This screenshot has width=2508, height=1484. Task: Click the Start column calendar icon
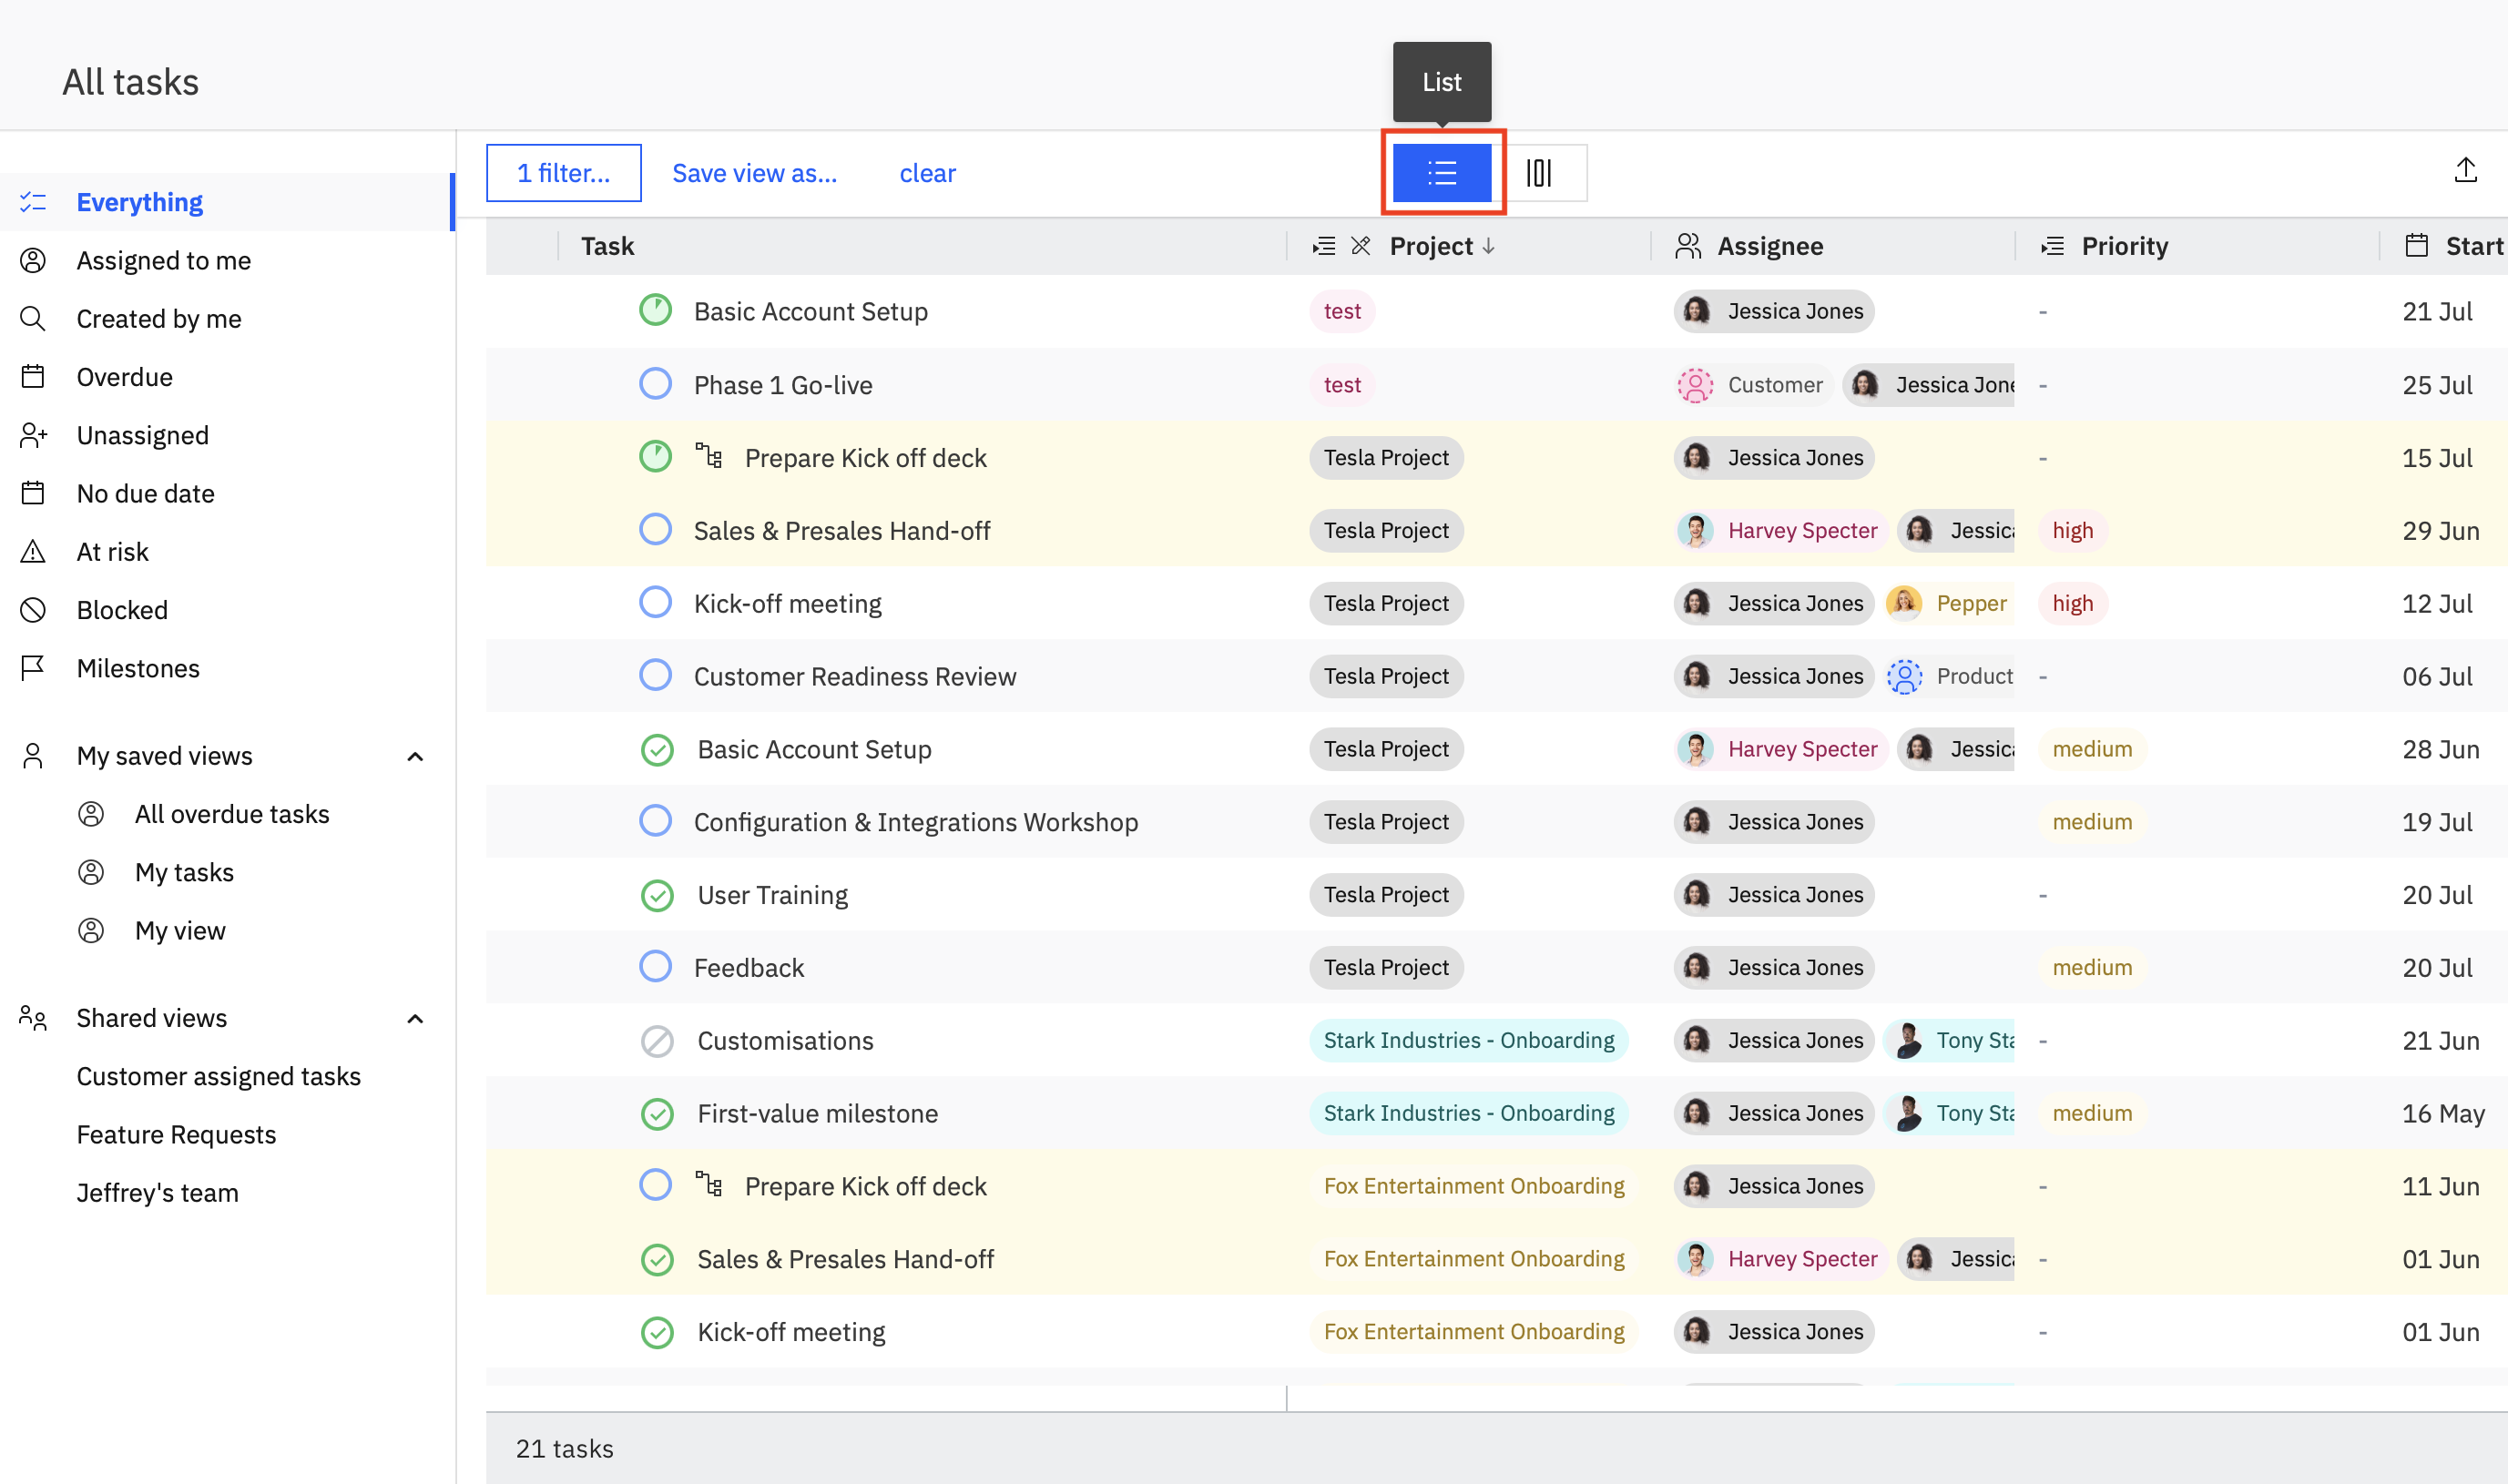(2416, 246)
